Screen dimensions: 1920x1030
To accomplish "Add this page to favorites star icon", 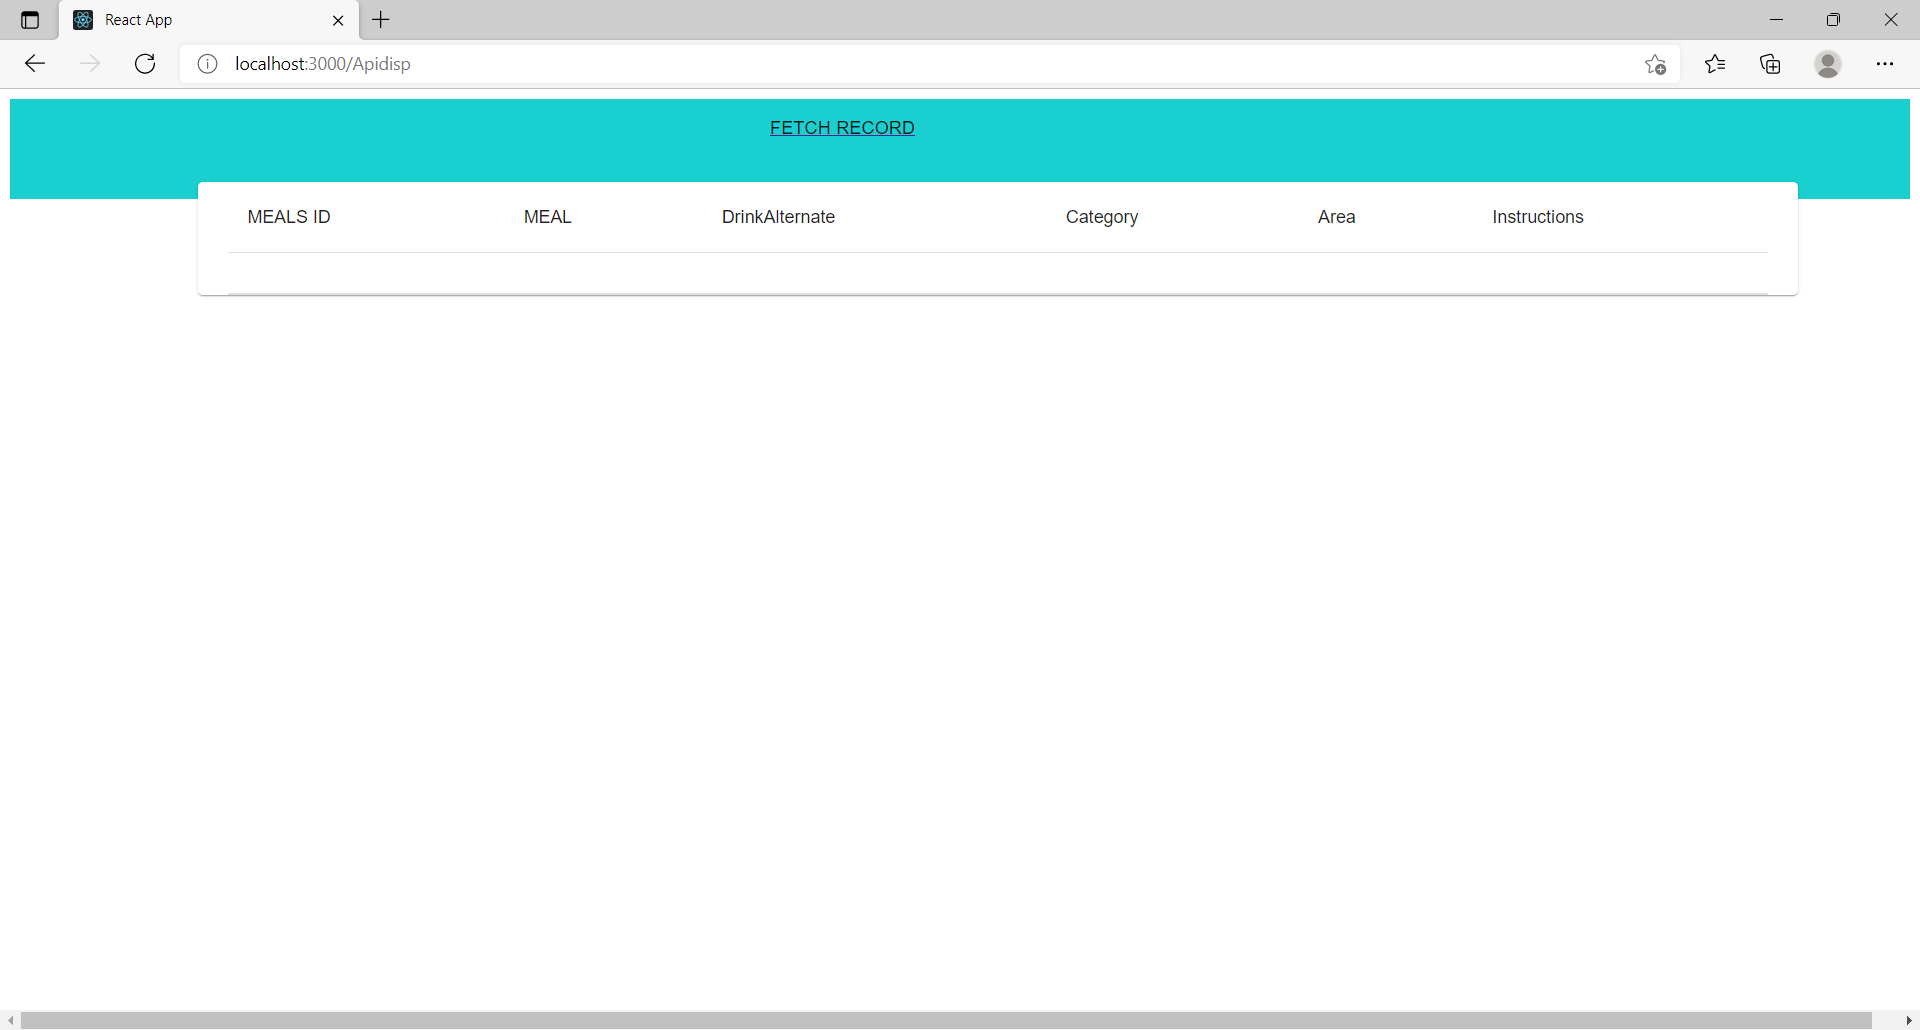I will 1655,64.
